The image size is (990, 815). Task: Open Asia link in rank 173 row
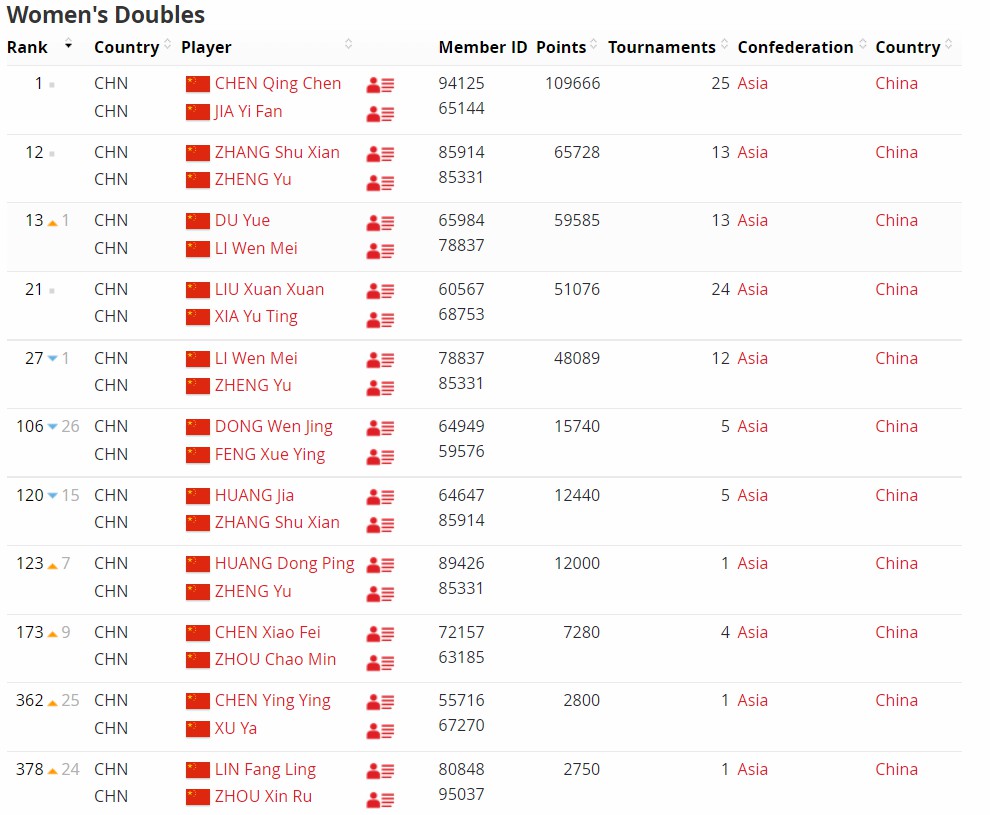pyautogui.click(x=753, y=632)
